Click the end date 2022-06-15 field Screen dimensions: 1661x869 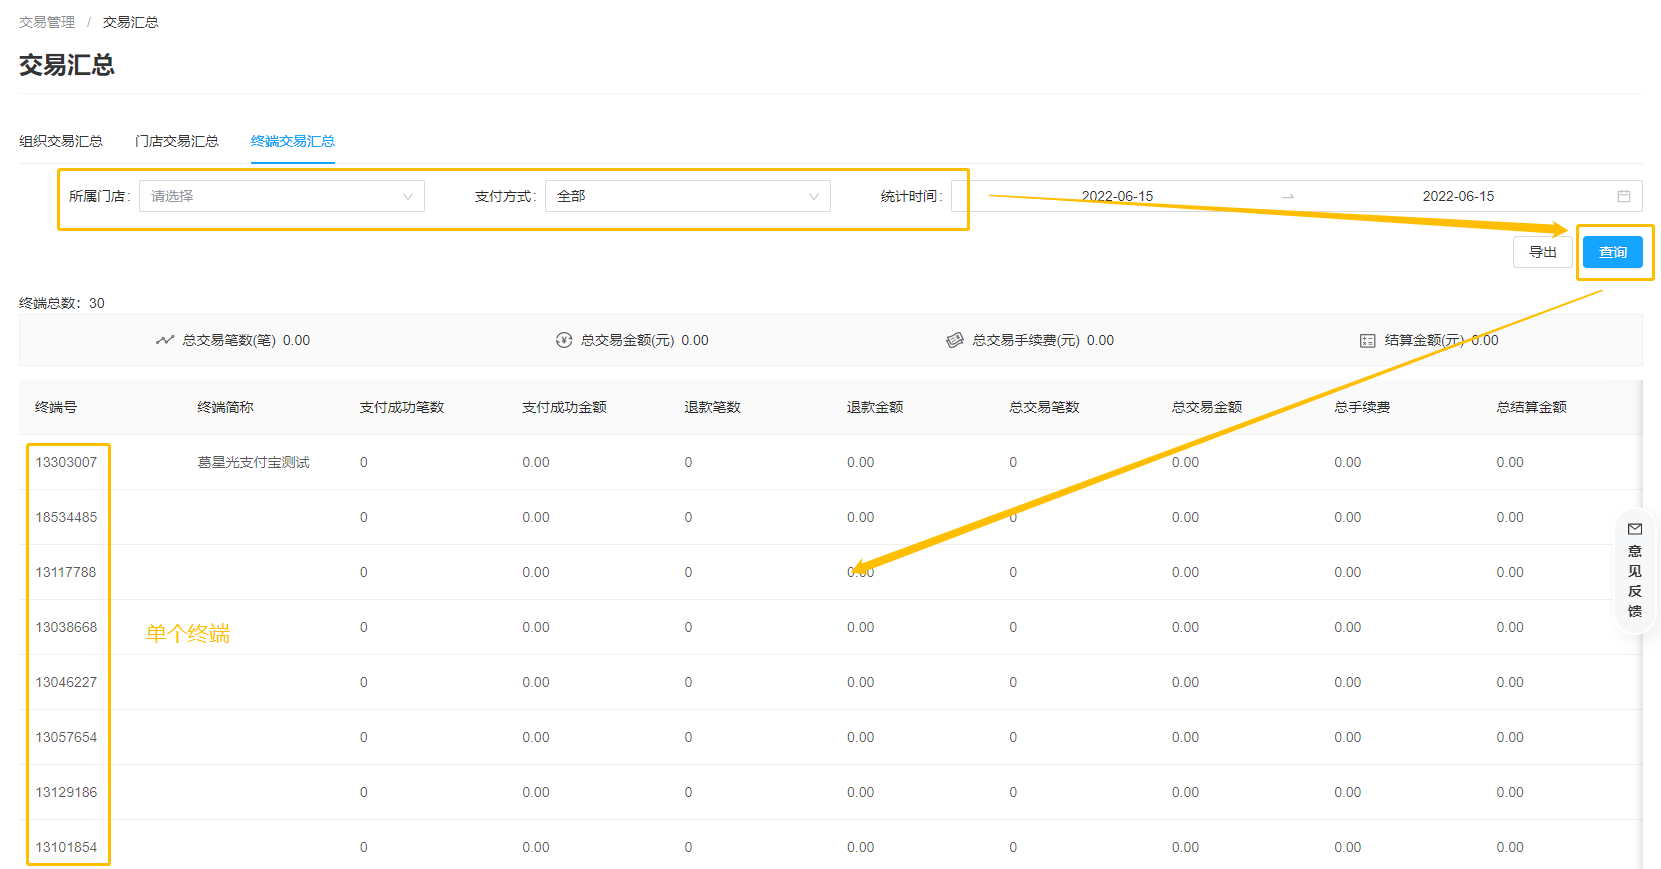coord(1458,196)
